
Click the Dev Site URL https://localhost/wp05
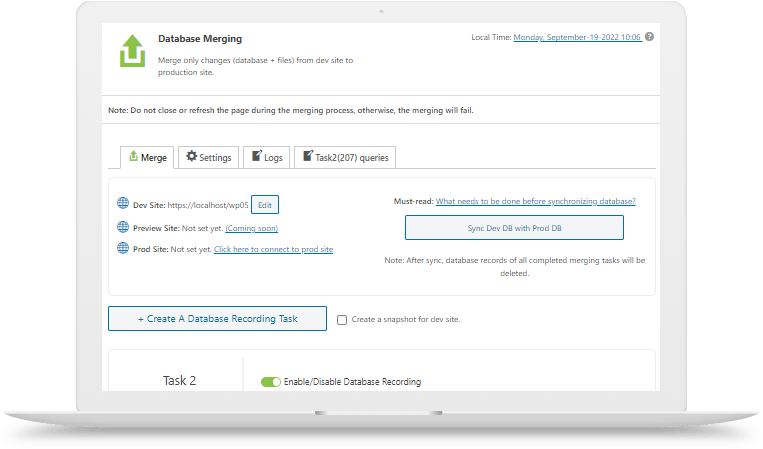coord(208,205)
